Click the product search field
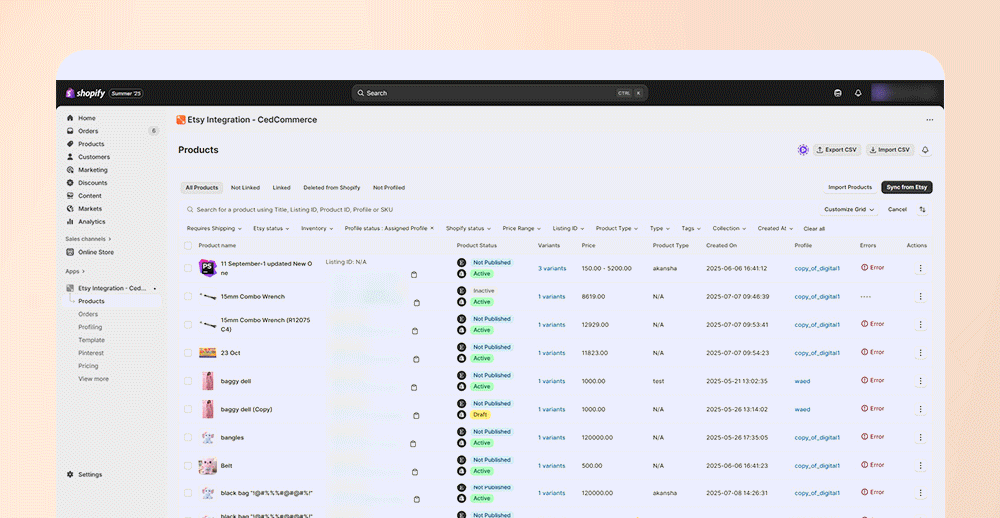 (x=497, y=209)
